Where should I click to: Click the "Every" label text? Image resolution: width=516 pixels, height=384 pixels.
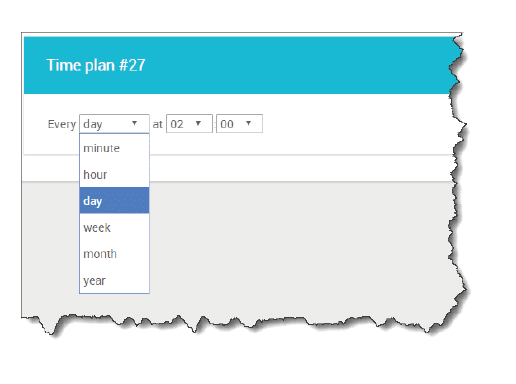pyautogui.click(x=62, y=124)
